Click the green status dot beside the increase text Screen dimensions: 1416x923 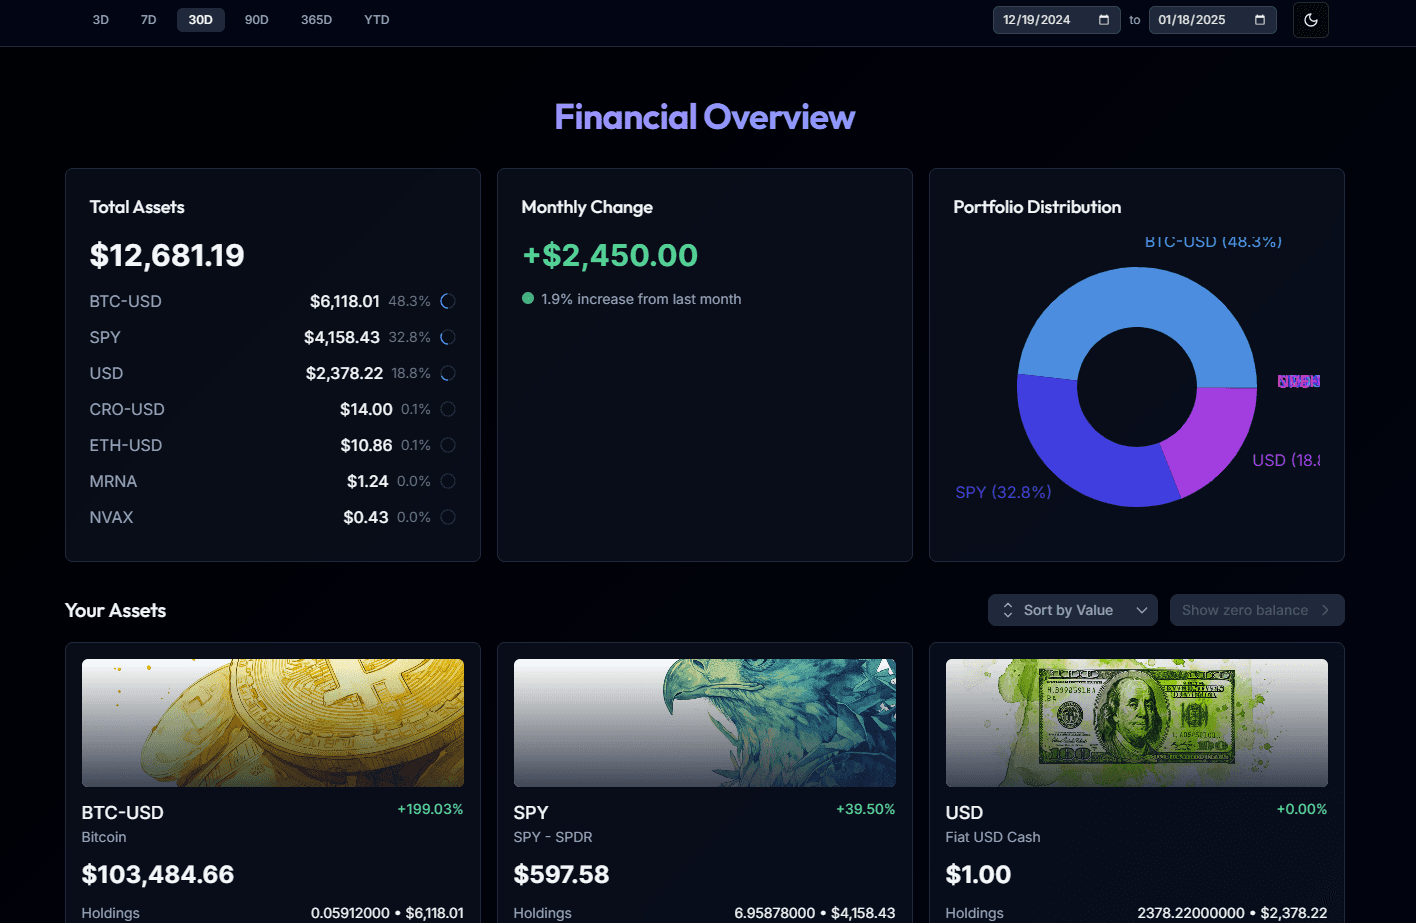click(528, 298)
